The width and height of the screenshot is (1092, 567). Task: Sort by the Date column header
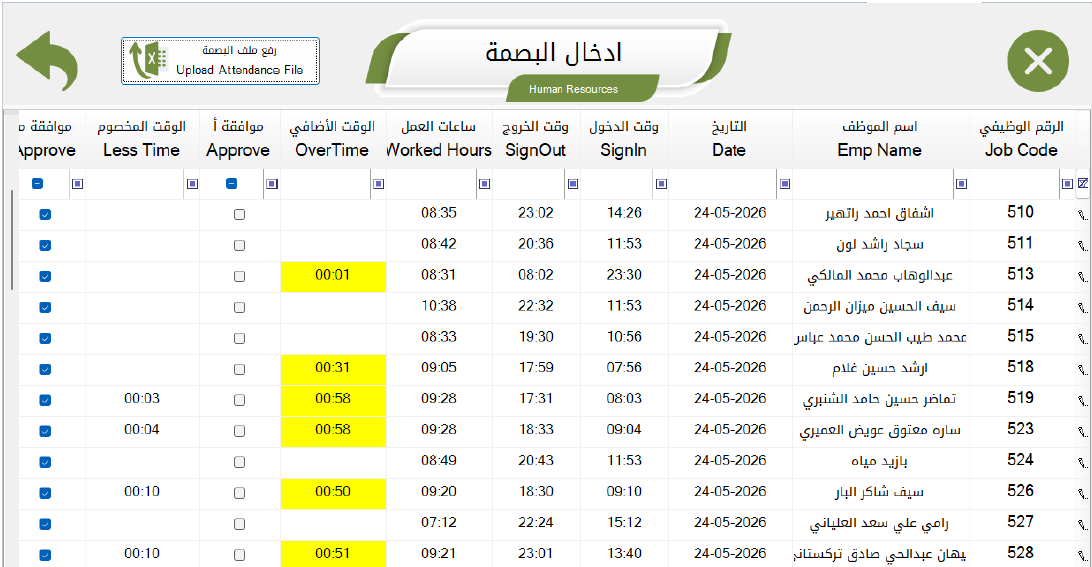pos(729,139)
